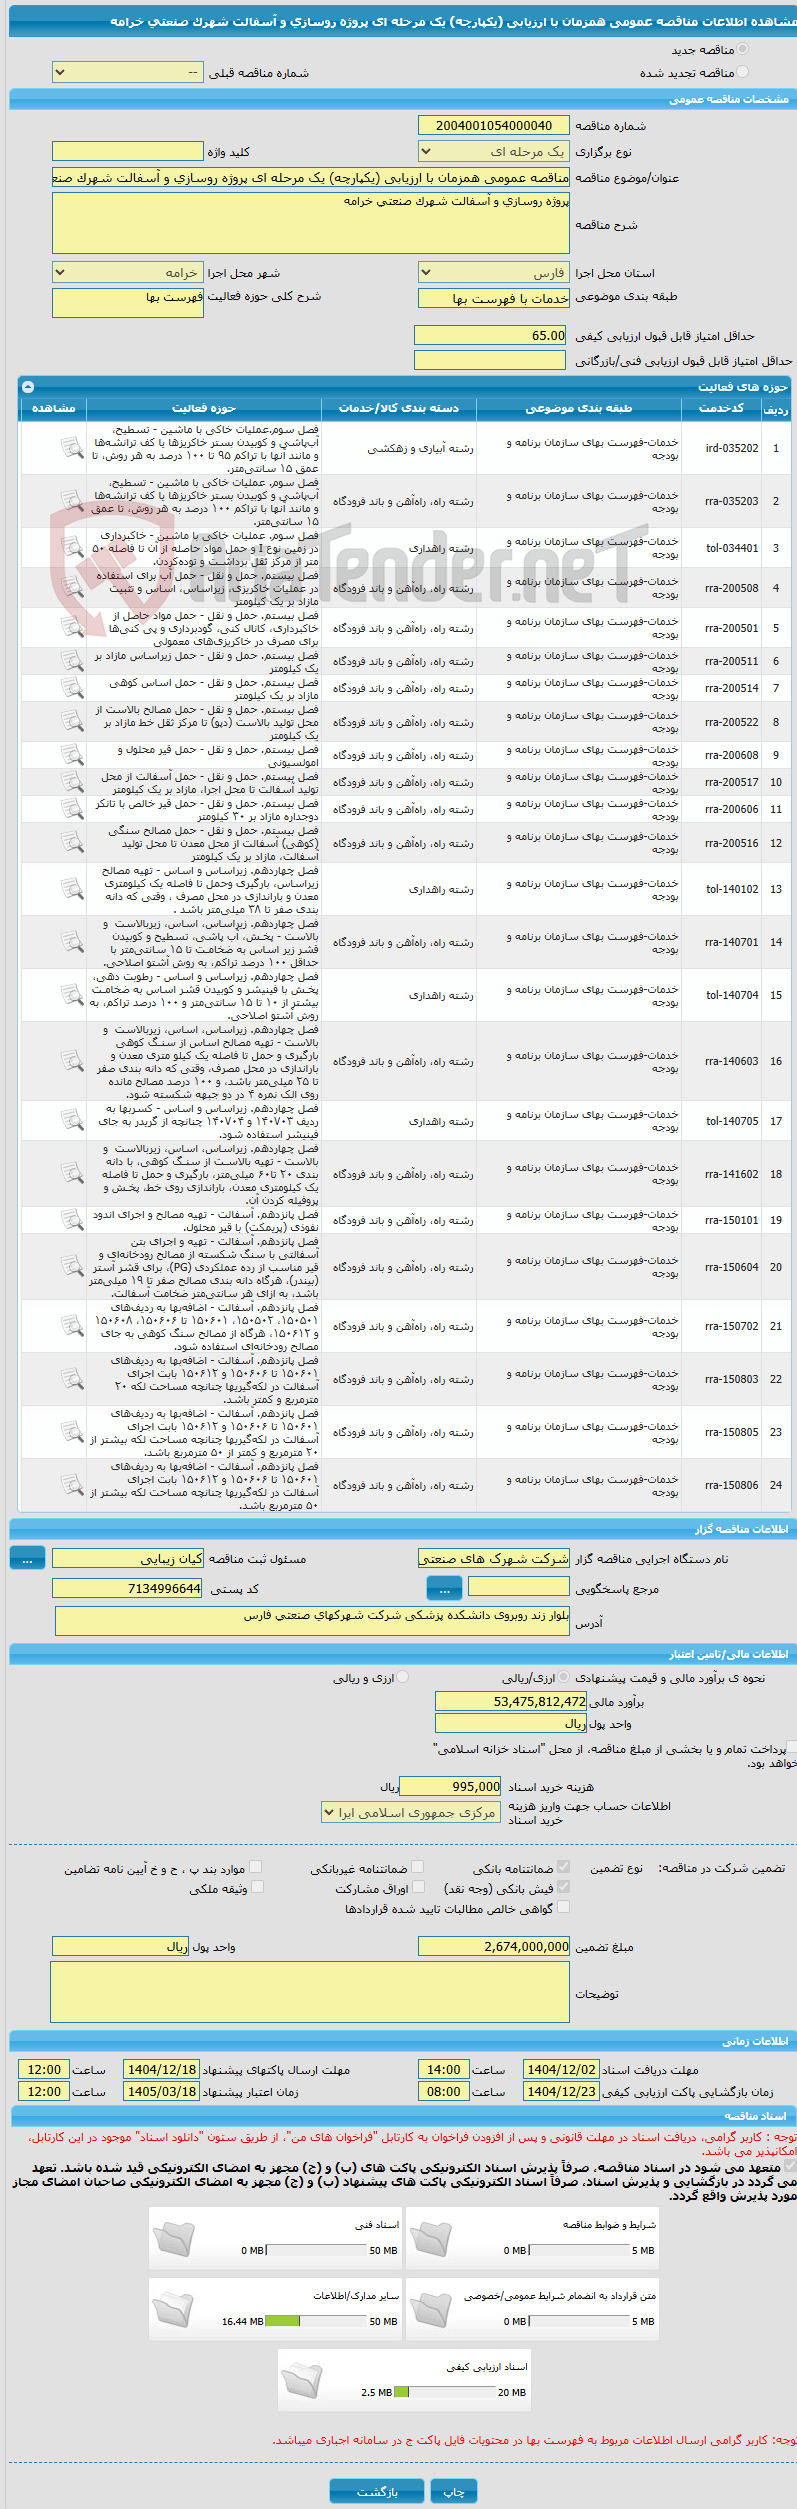Open اسناد ارزیابی کیفی folder

[302, 2380]
